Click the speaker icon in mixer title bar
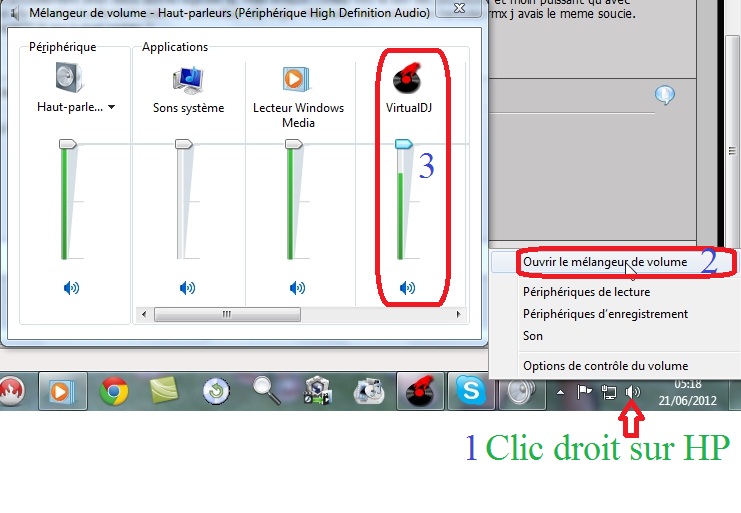The width and height of the screenshot is (741, 513). tap(15, 13)
